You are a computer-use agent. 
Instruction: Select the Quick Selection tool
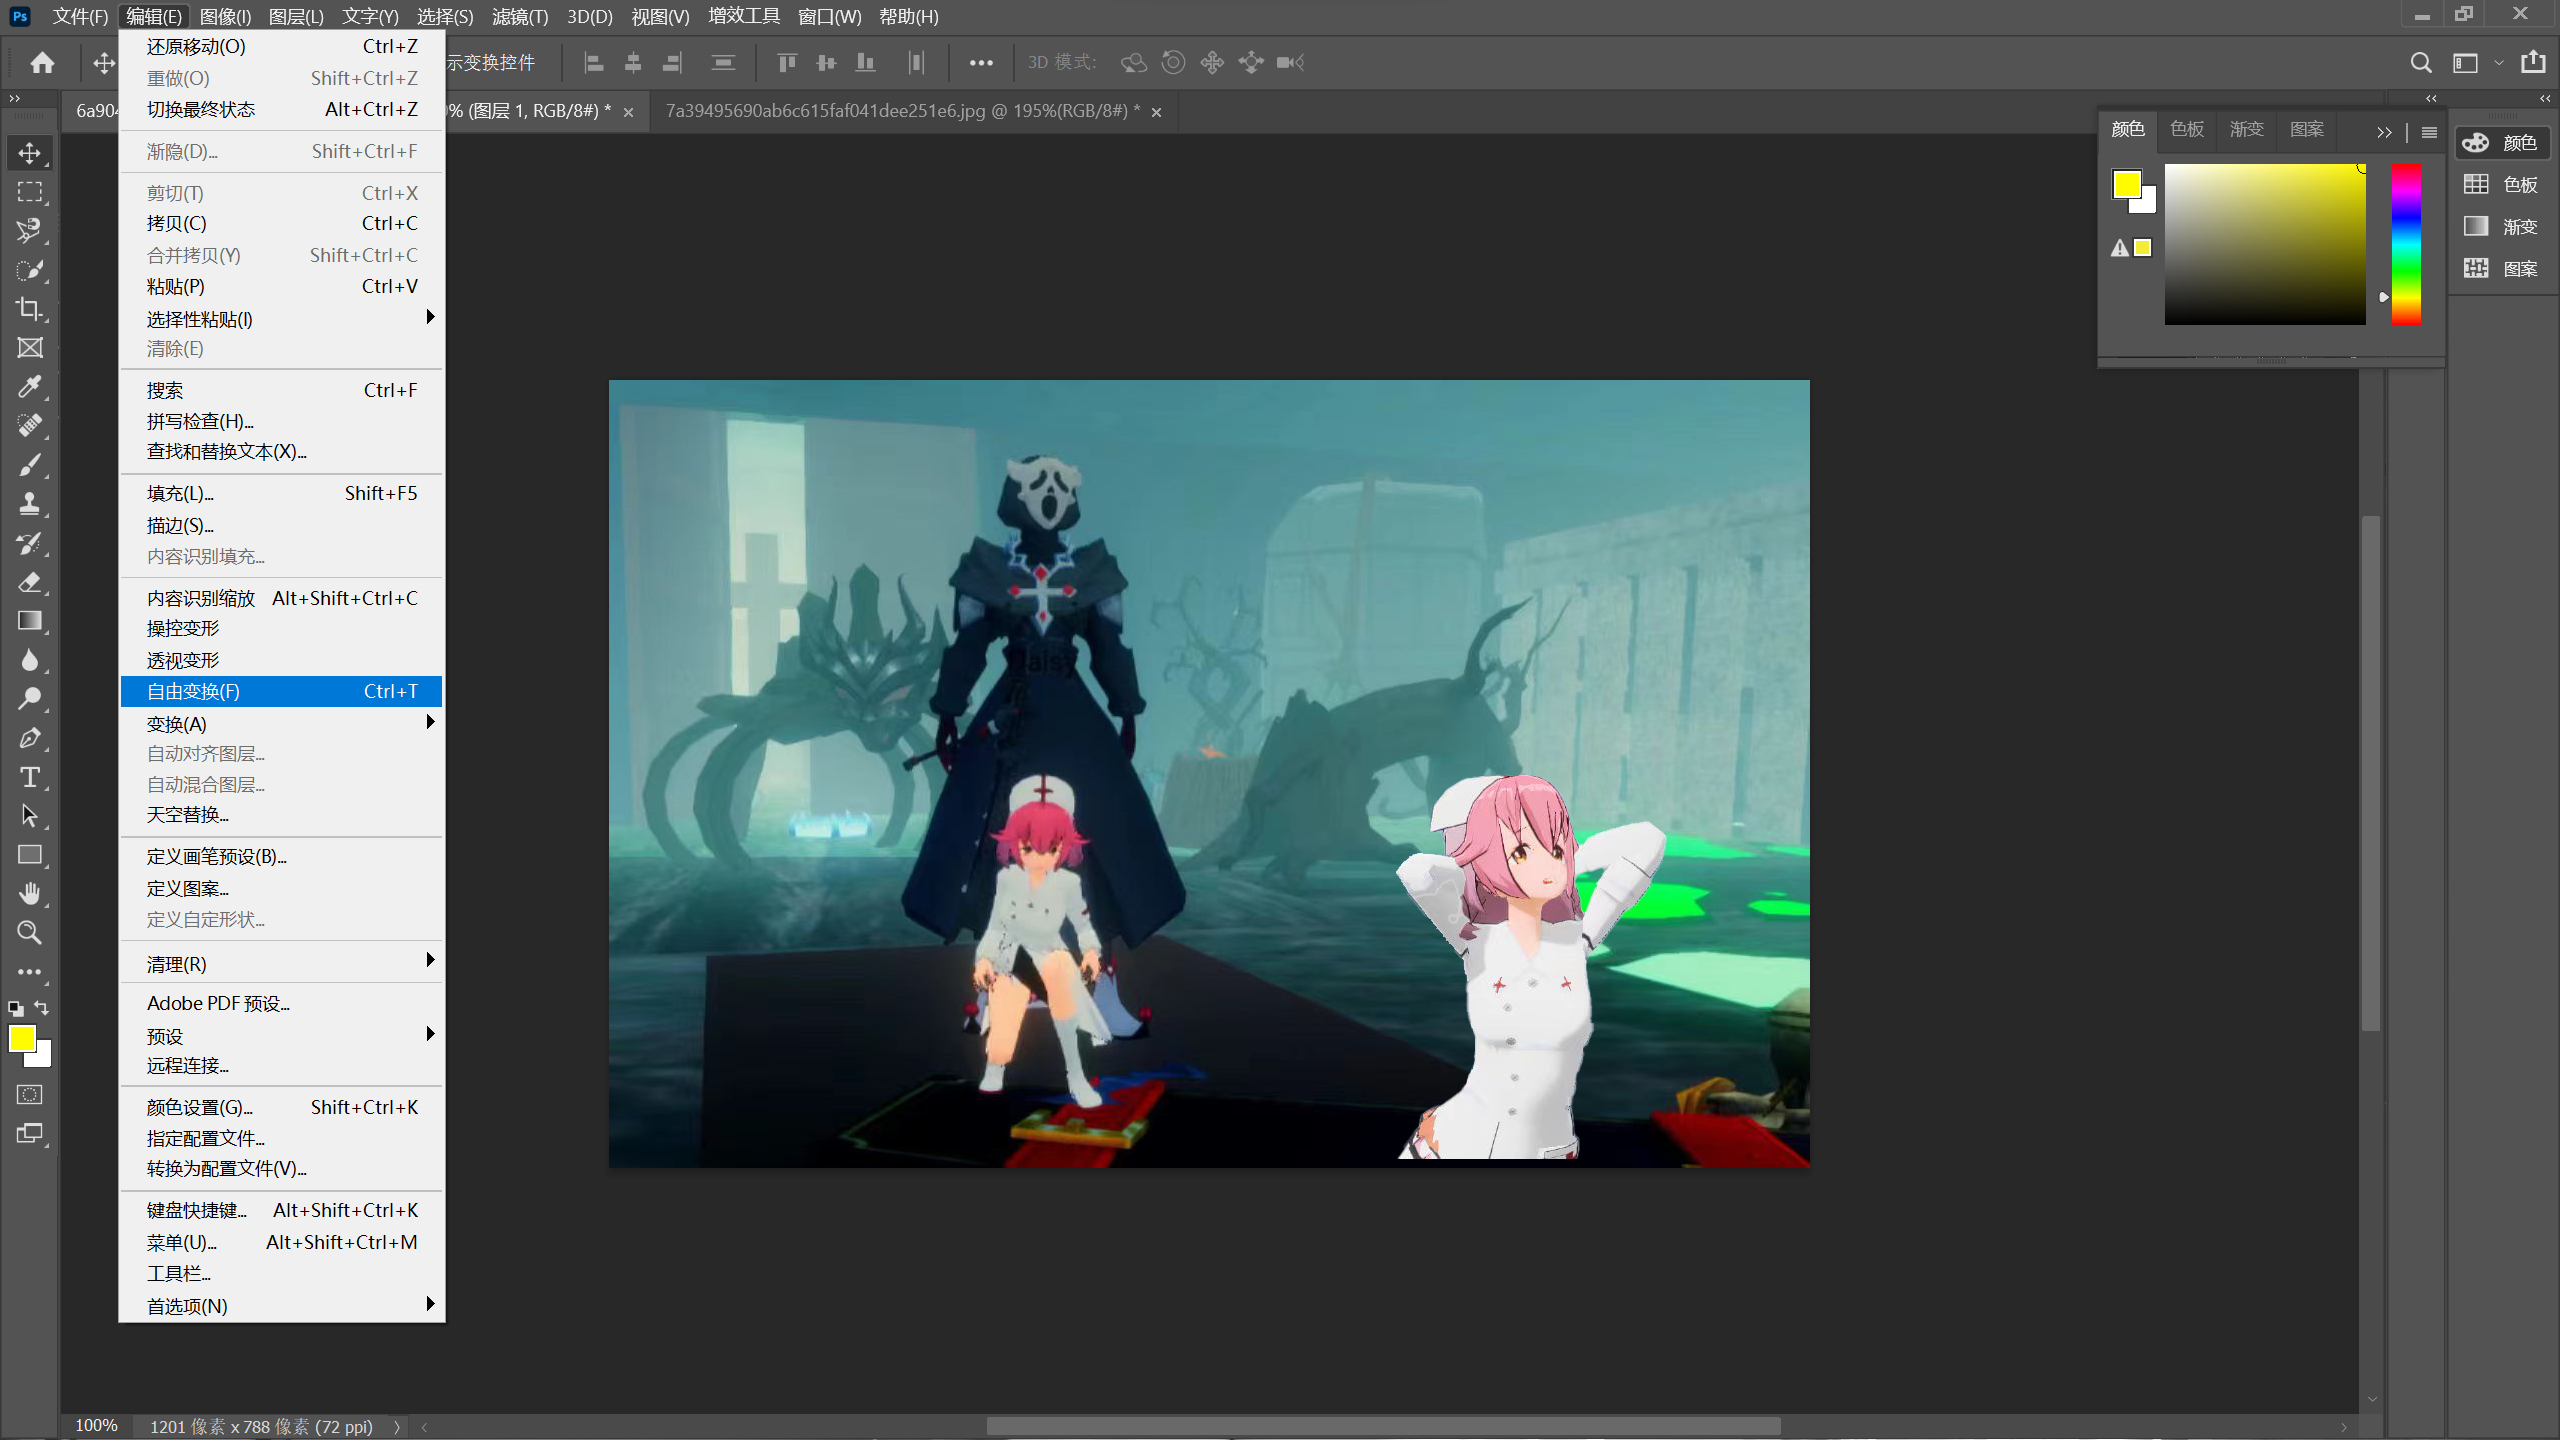click(29, 270)
